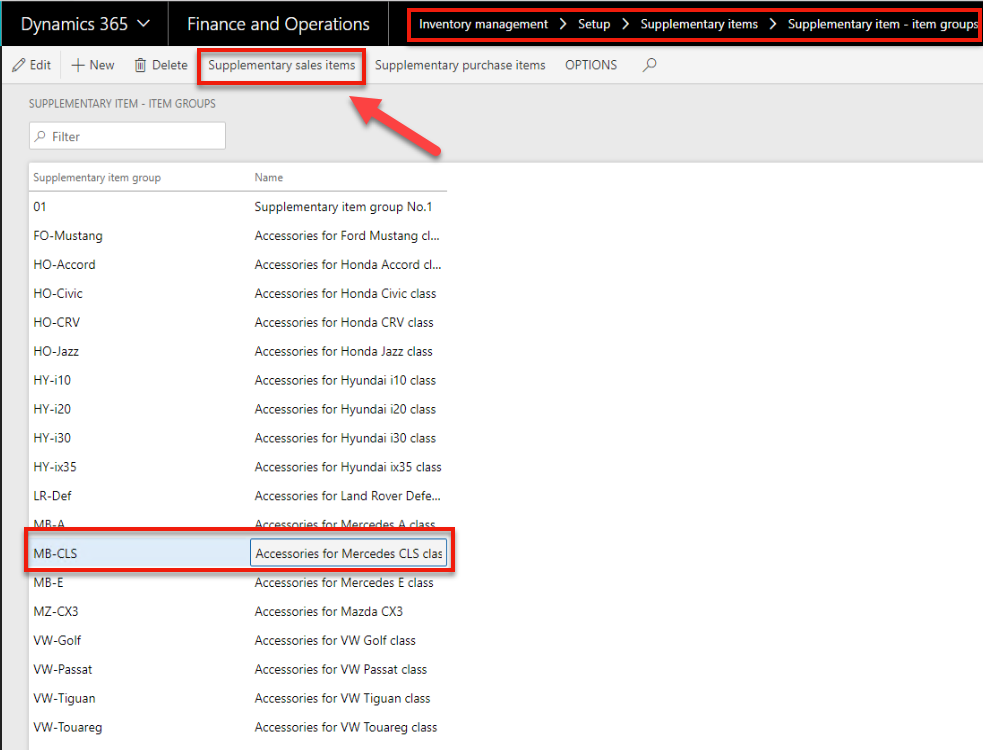Select the MB-E row
This screenshot has width=983, height=750.
238,583
